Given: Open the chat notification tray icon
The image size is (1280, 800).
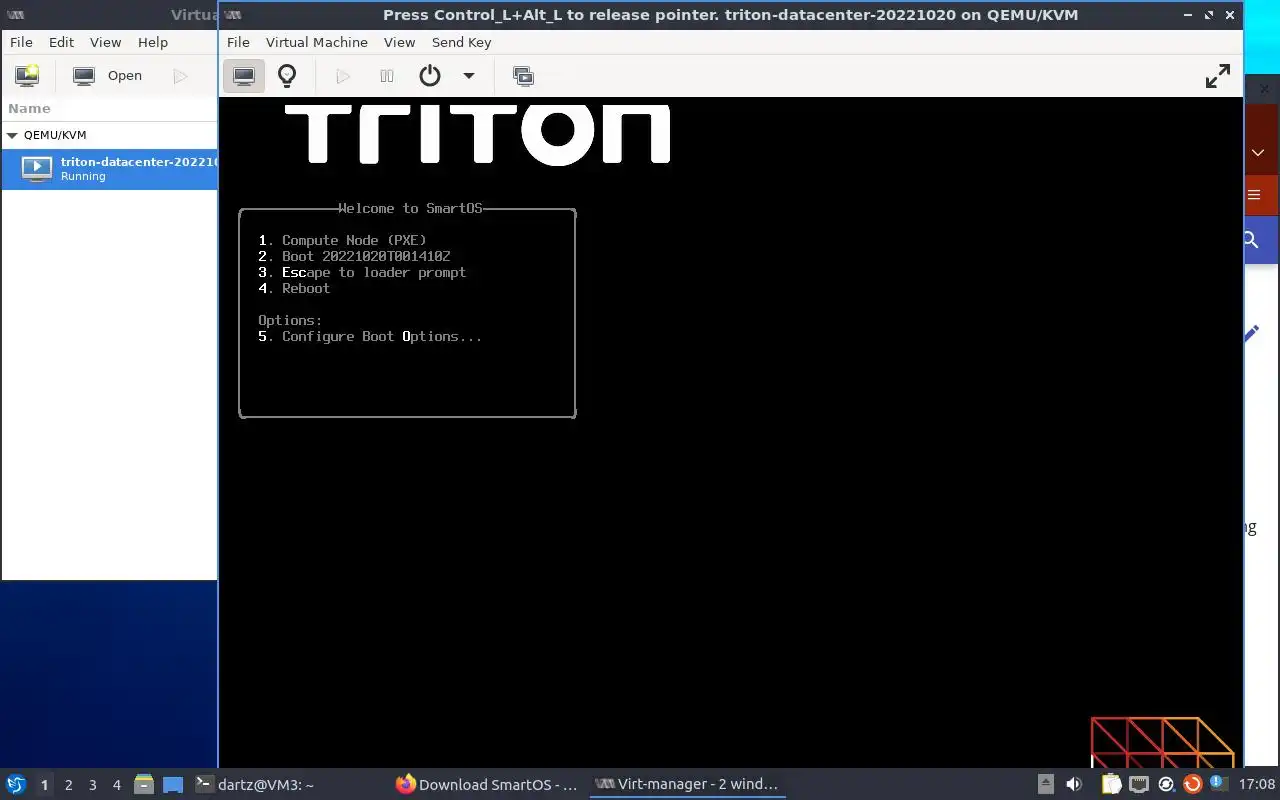Looking at the screenshot, I should pyautogui.click(x=1219, y=784).
